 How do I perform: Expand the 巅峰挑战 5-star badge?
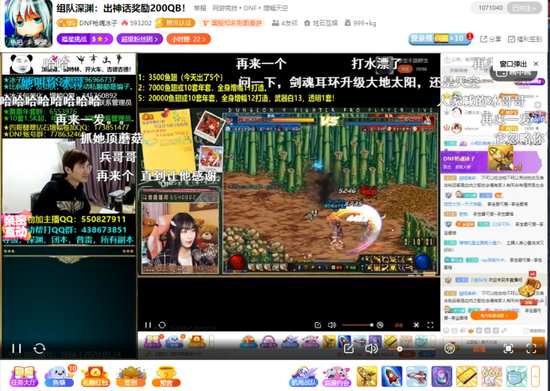(85, 39)
